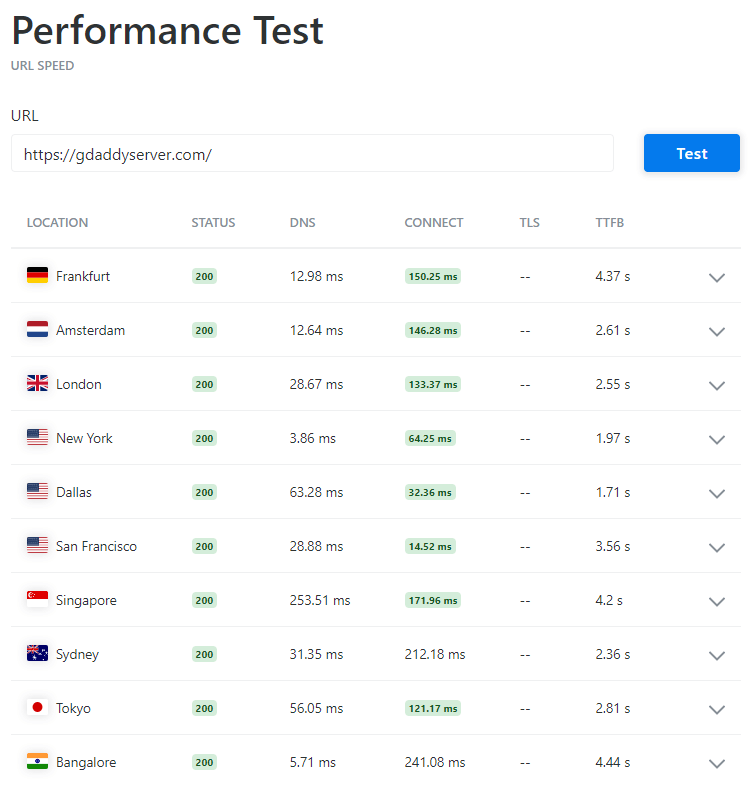The height and width of the screenshot is (794, 754).
Task: Expand the Frankfurt result row chevron
Action: coord(716,277)
